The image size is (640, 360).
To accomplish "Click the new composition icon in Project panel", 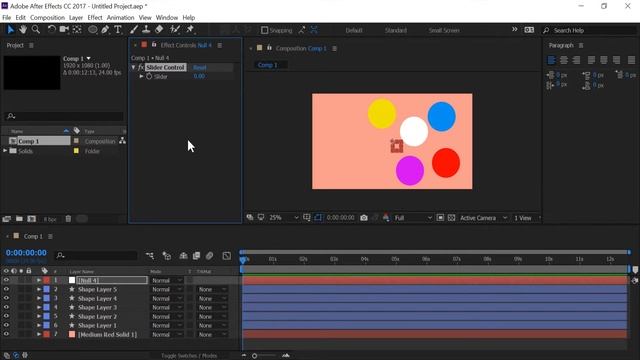I will [31, 219].
